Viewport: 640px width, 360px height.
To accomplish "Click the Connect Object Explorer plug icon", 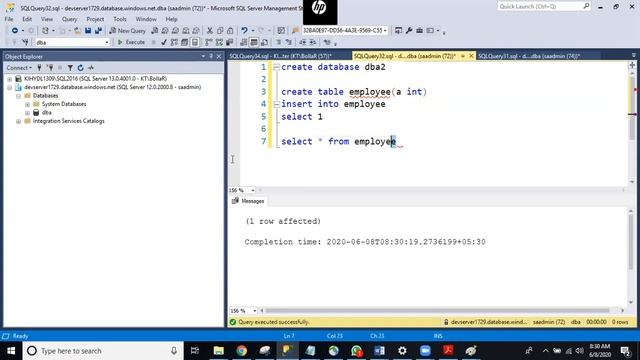I will pos(39,68).
